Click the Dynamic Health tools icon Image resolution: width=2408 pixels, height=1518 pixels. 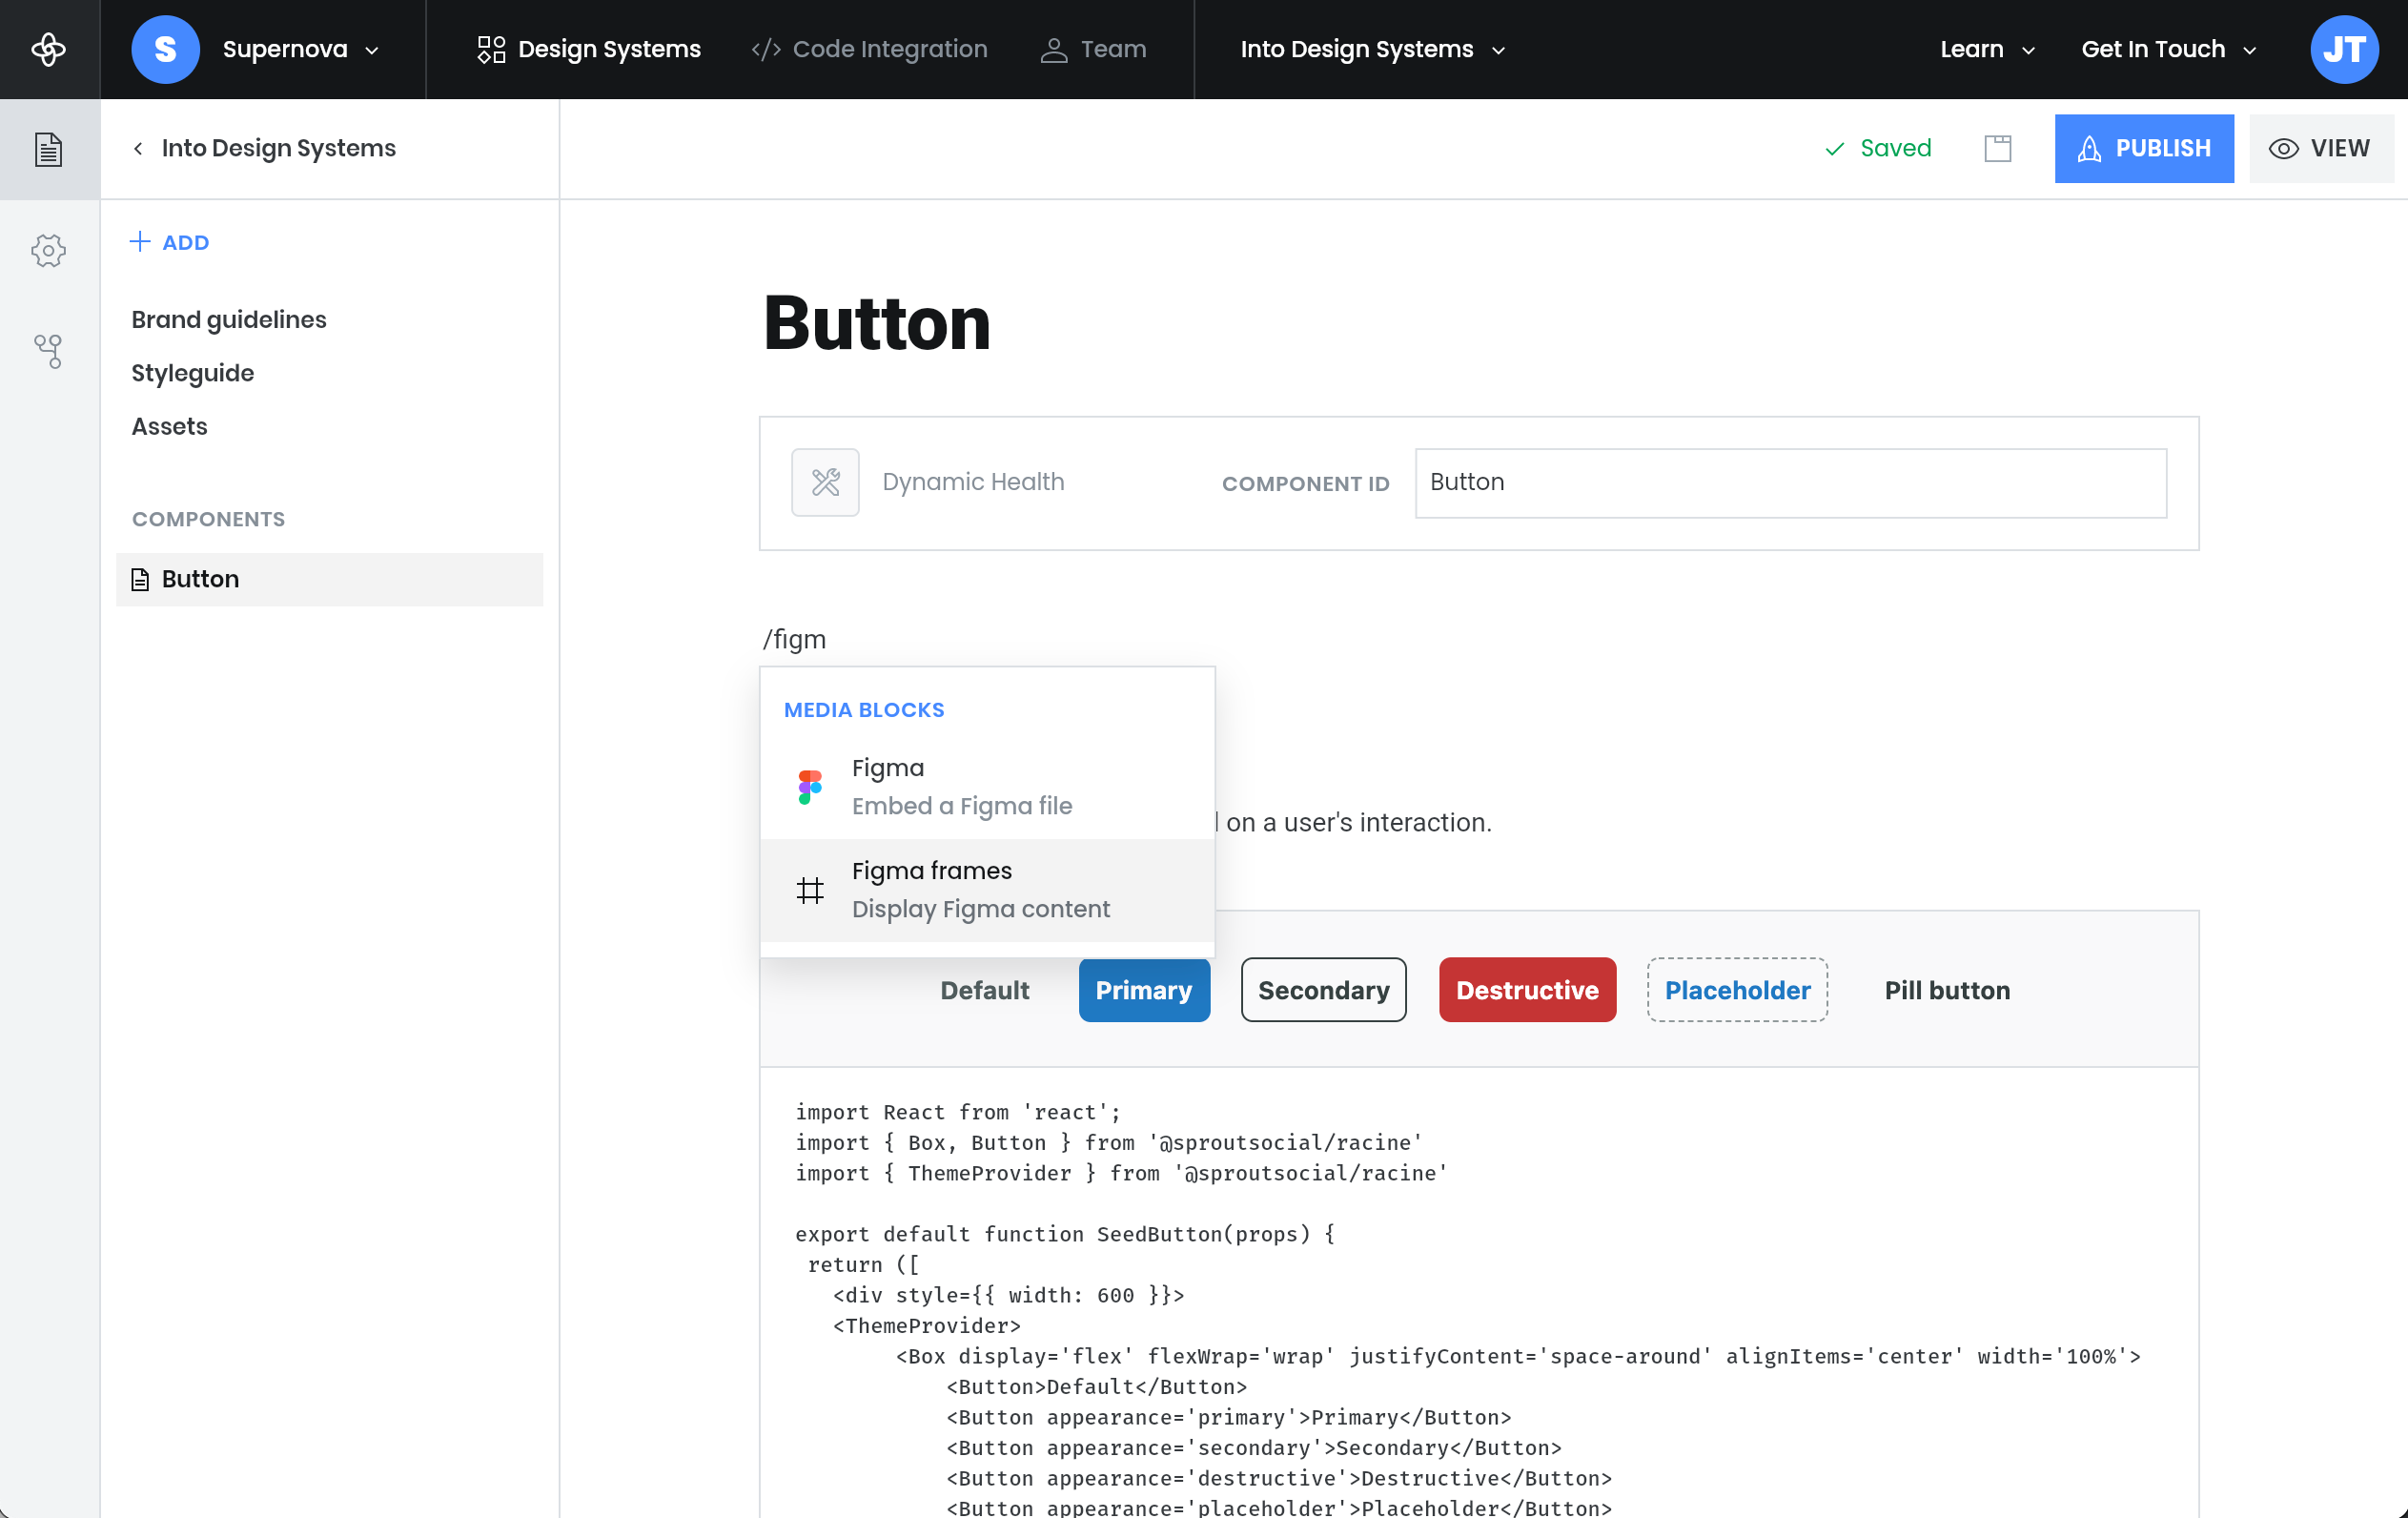point(825,482)
